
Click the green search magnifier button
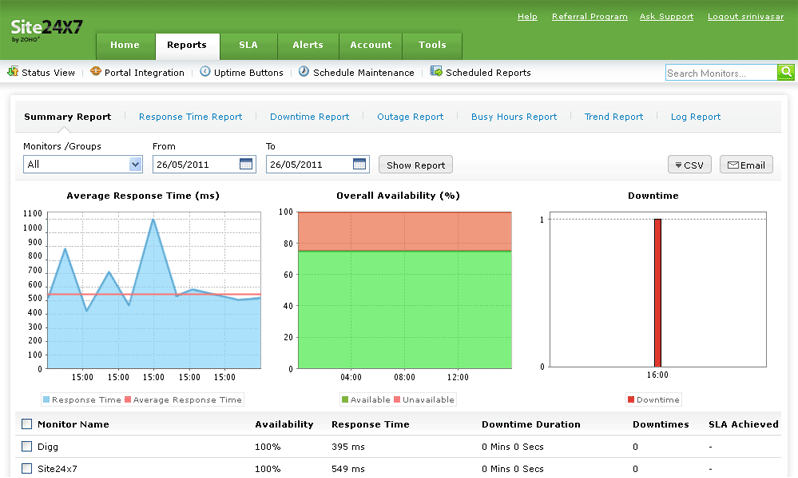coord(786,72)
